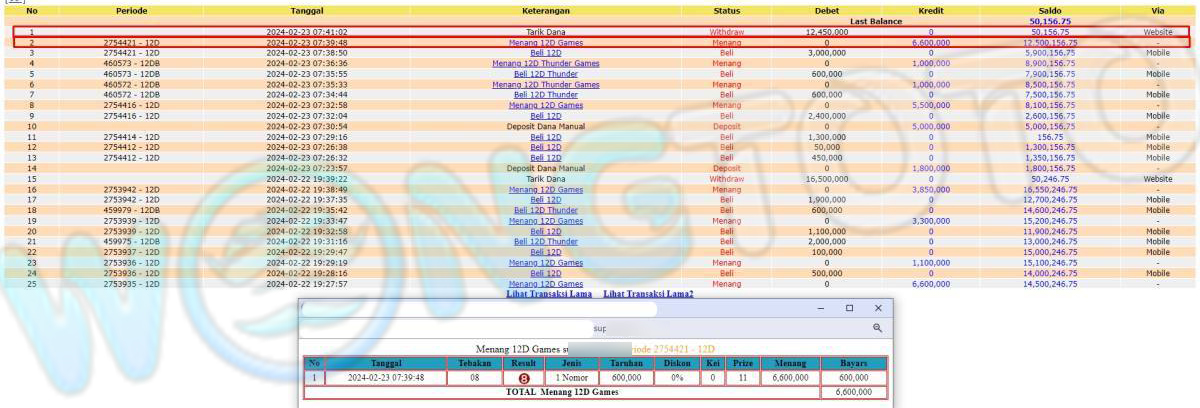Maximize the popup detail window

pos(849,308)
